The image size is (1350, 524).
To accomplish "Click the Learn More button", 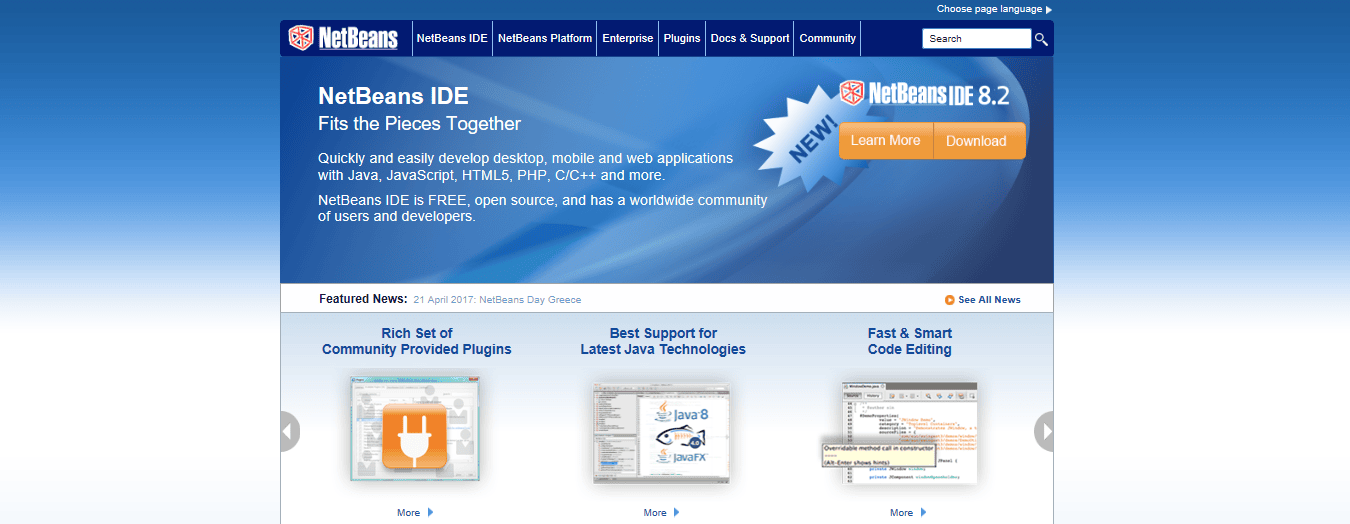I will pyautogui.click(x=885, y=141).
